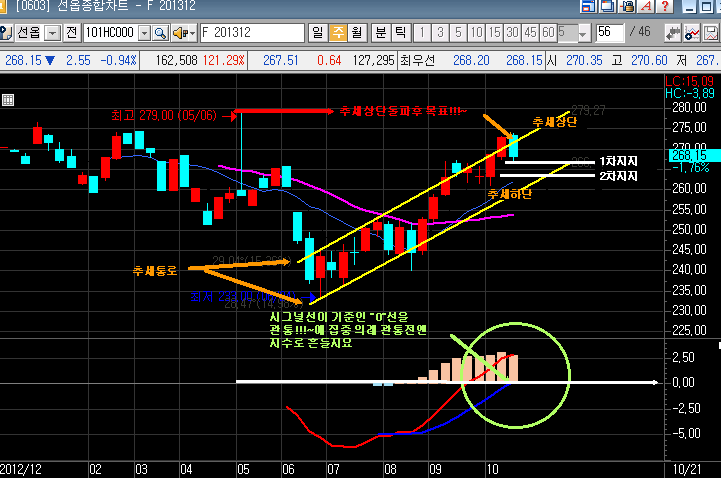Click the 틱 tick period button
Image resolution: width=721 pixels, height=478 pixels.
pos(400,33)
